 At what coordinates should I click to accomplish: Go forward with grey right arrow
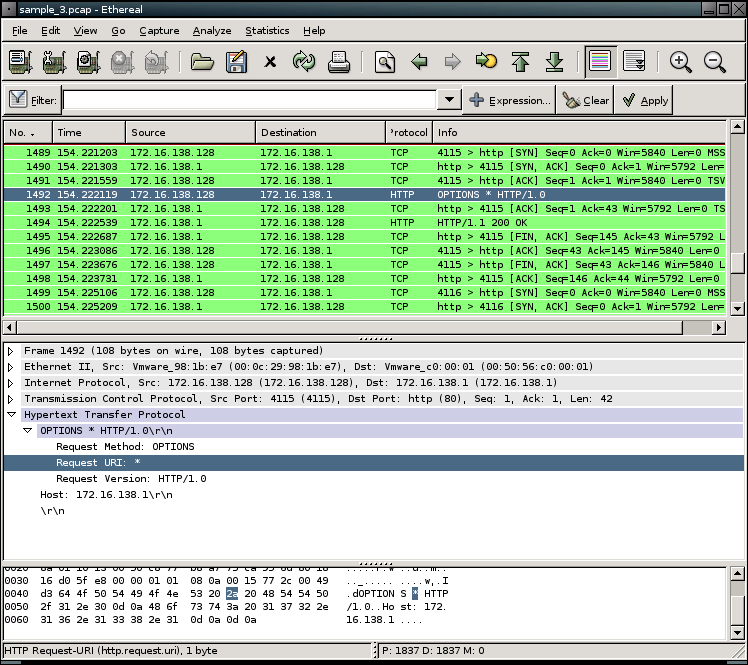point(452,62)
